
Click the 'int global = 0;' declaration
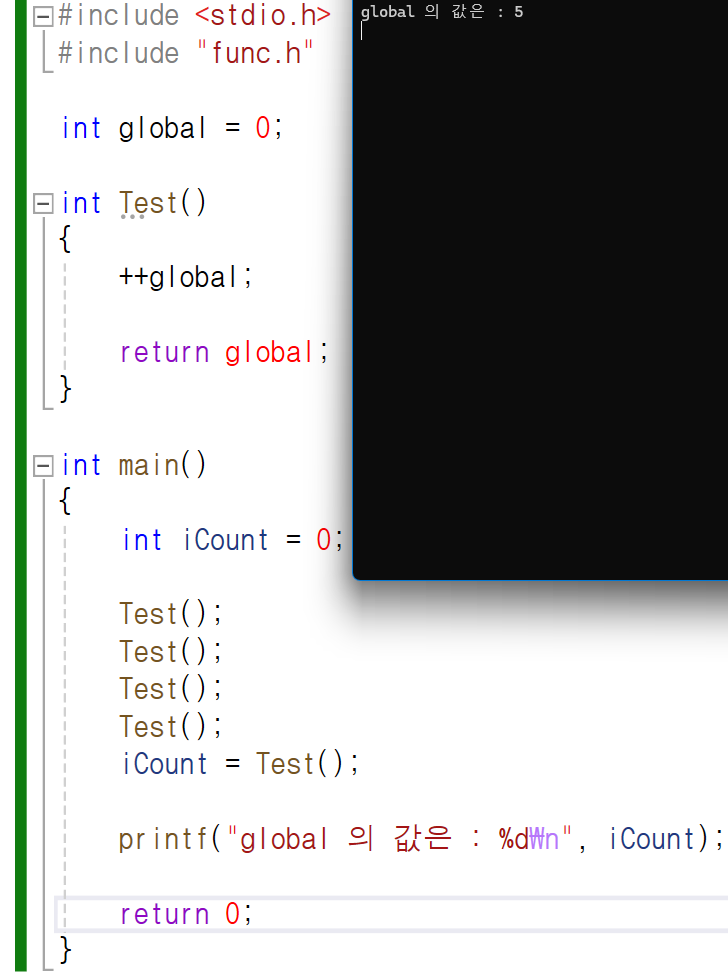[x=172, y=128]
